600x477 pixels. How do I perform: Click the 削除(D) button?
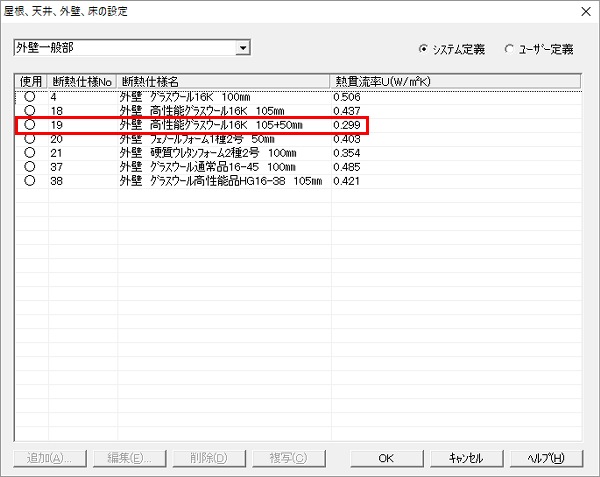pos(209,458)
